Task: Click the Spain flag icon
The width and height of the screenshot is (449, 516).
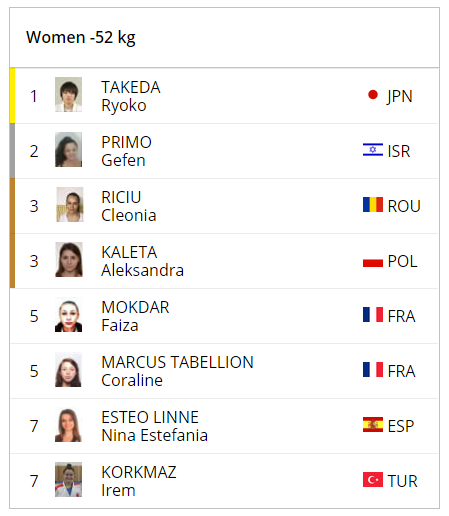Action: [x=373, y=425]
